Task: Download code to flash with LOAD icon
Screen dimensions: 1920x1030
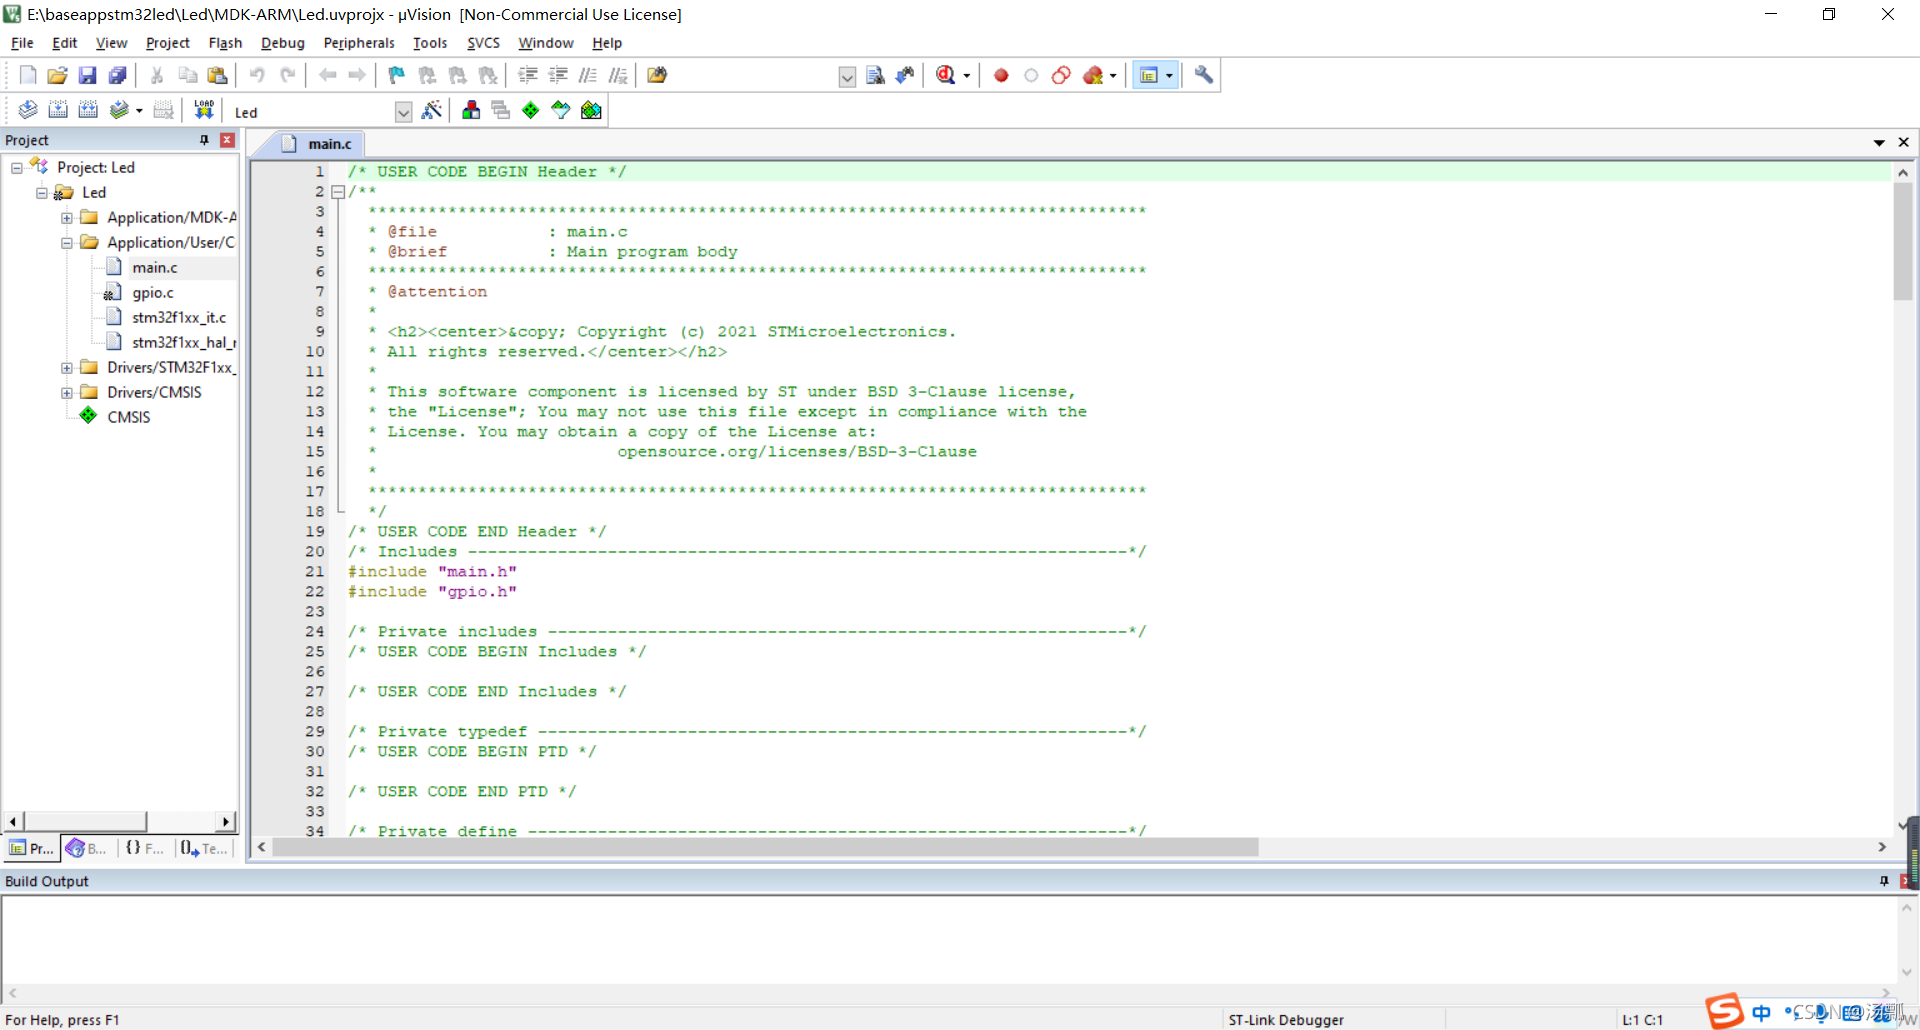Action: (204, 110)
